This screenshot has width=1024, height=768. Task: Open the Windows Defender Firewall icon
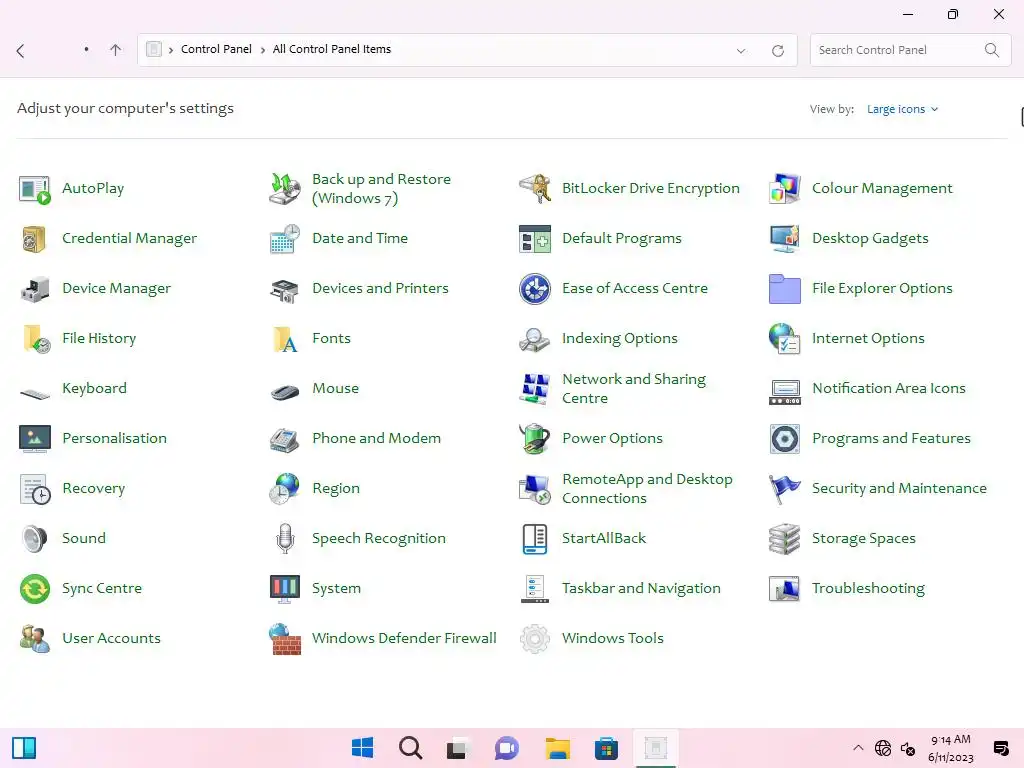(x=285, y=639)
